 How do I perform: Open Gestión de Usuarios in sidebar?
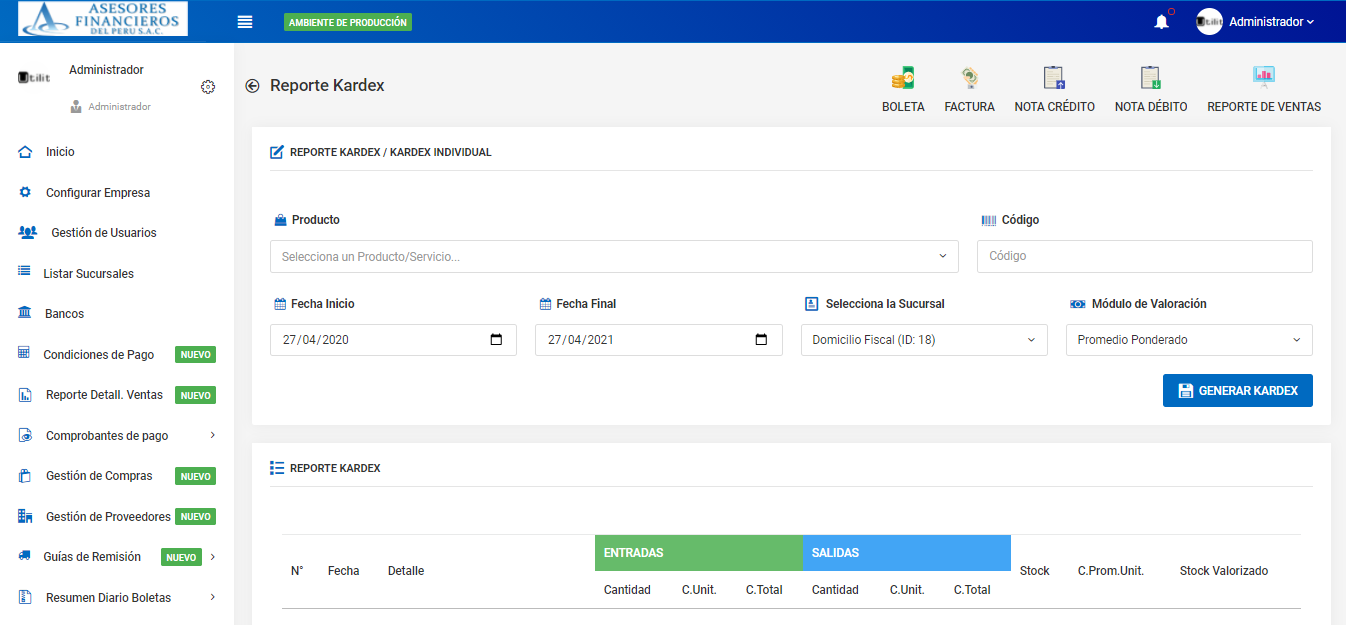[x=103, y=233]
